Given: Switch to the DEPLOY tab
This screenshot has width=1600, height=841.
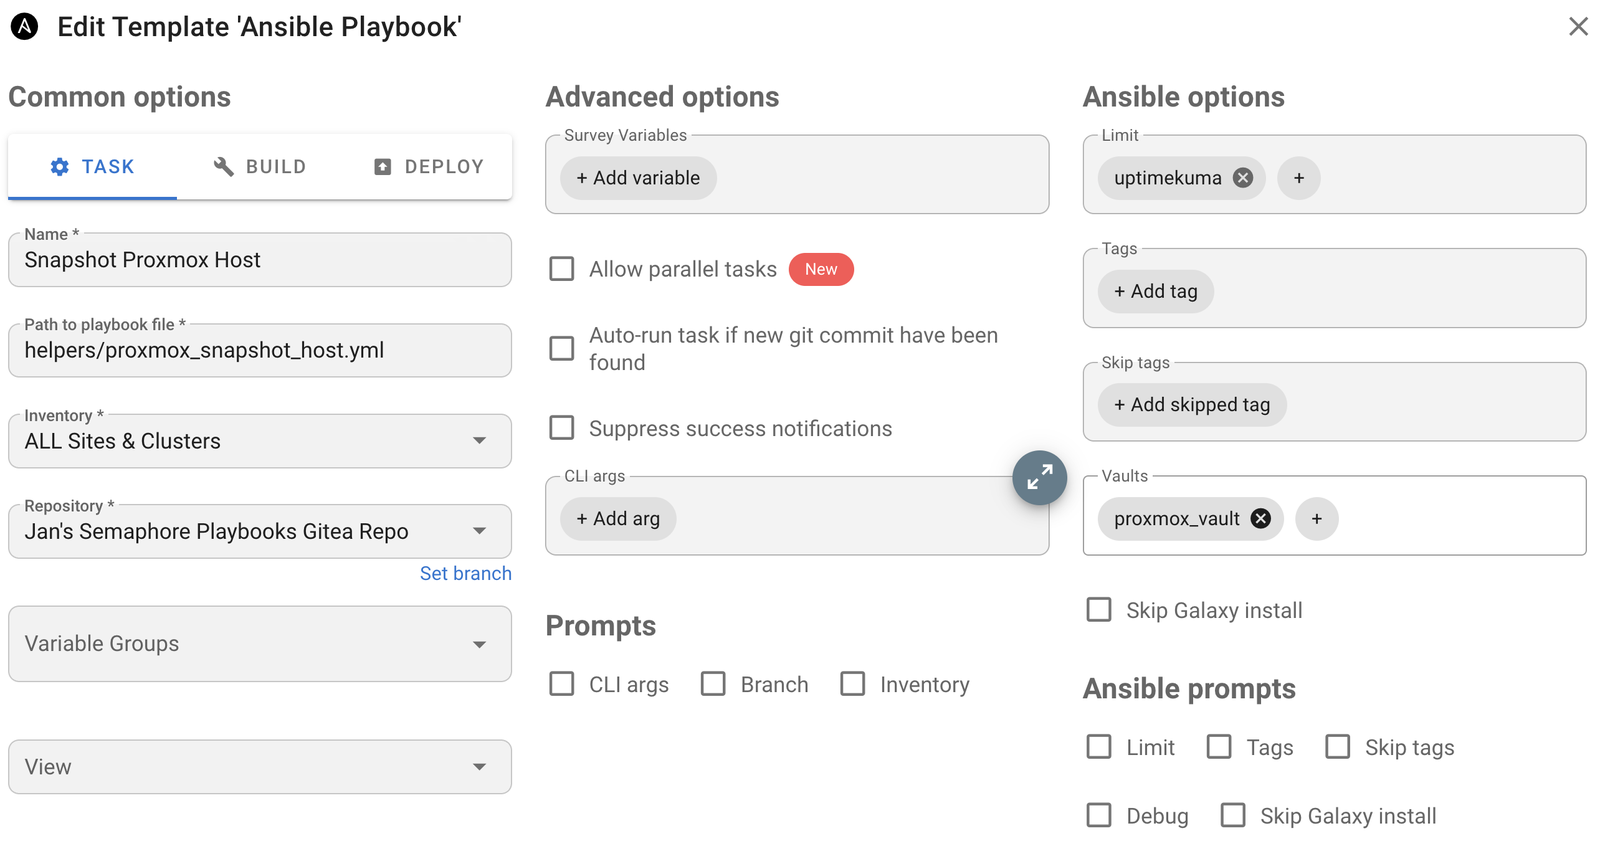Looking at the screenshot, I should click(428, 167).
